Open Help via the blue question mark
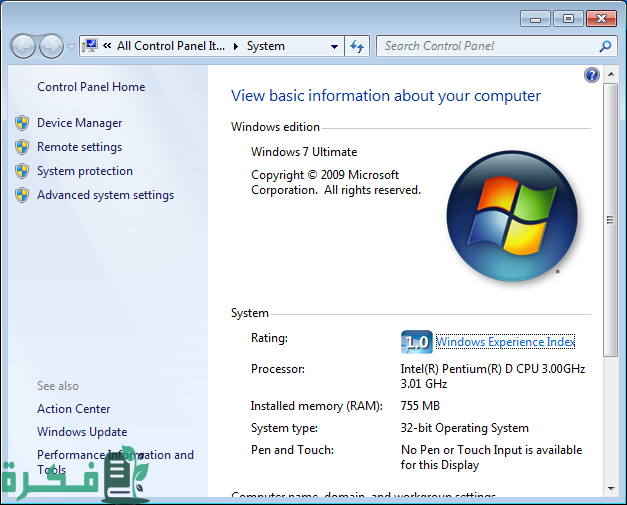The image size is (627, 505). click(591, 75)
